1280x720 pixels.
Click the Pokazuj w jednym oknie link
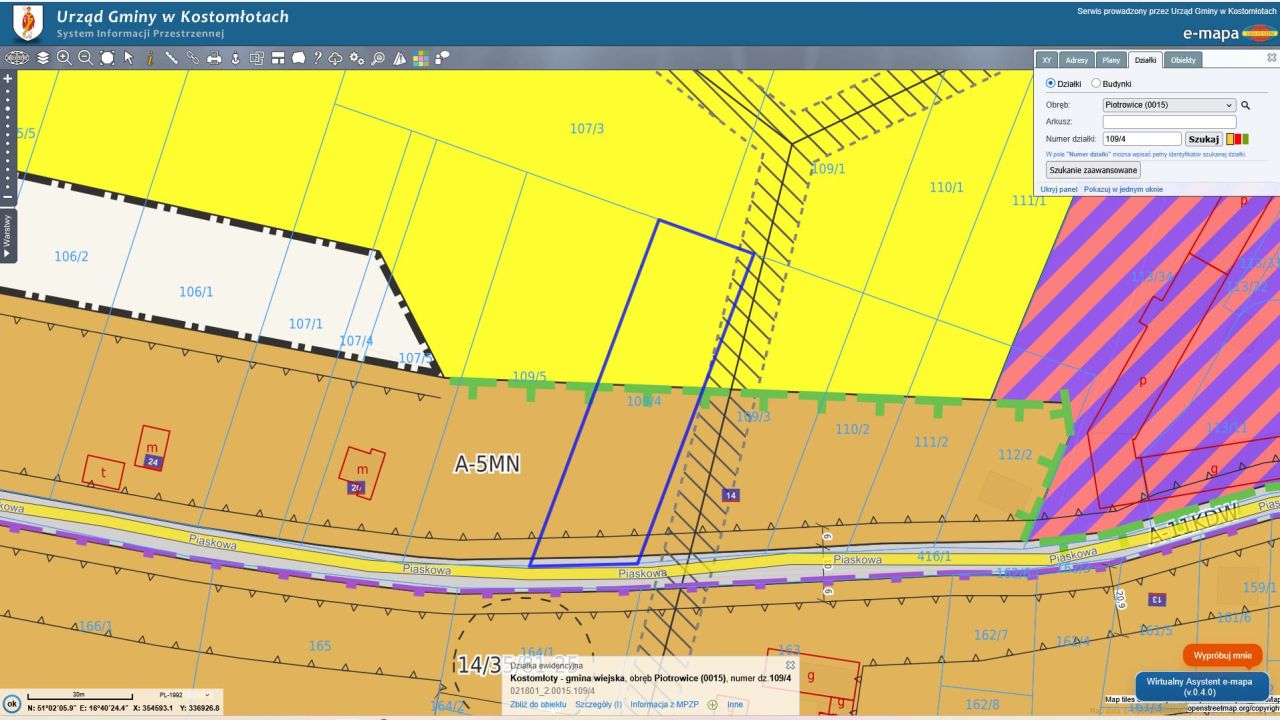[x=1123, y=189]
